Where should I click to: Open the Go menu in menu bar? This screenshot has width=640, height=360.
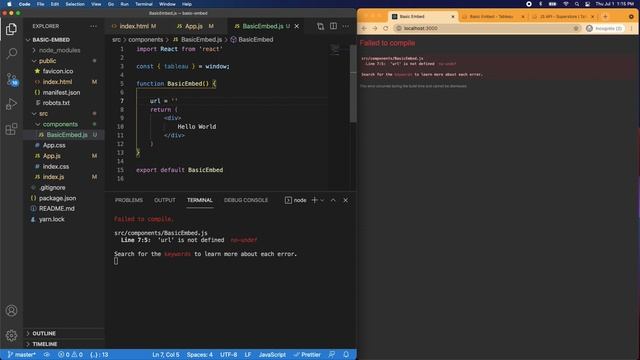click(111, 4)
